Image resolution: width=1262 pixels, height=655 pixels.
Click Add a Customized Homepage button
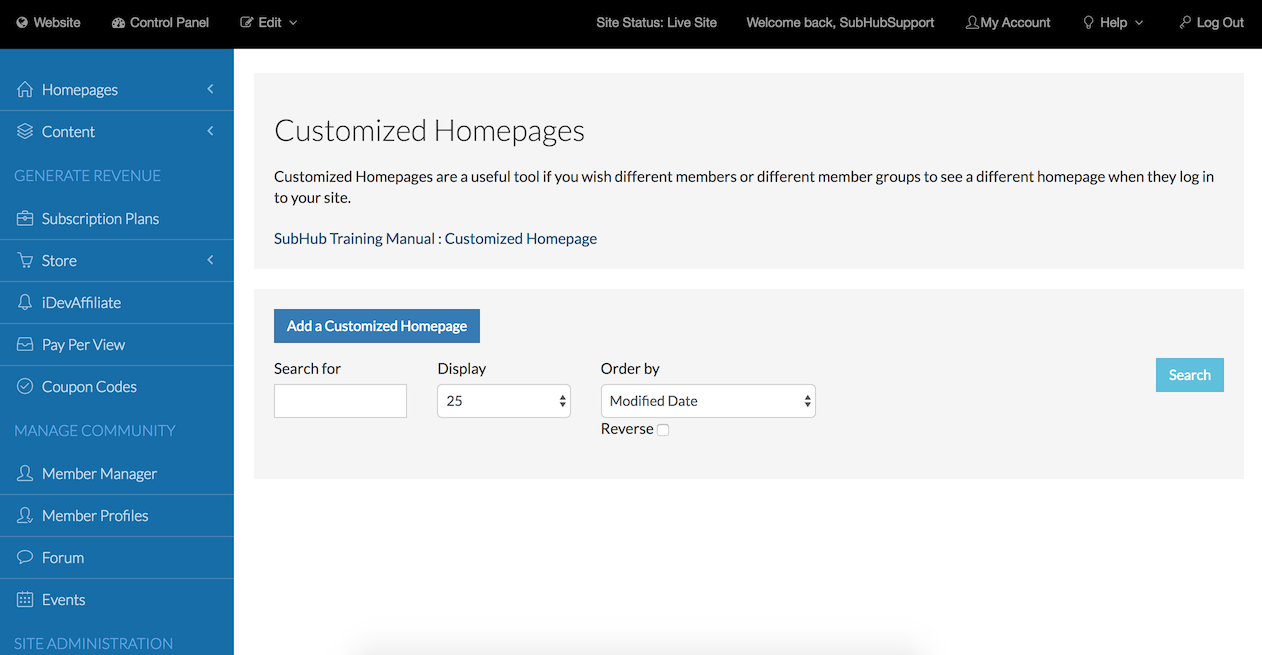click(x=377, y=326)
